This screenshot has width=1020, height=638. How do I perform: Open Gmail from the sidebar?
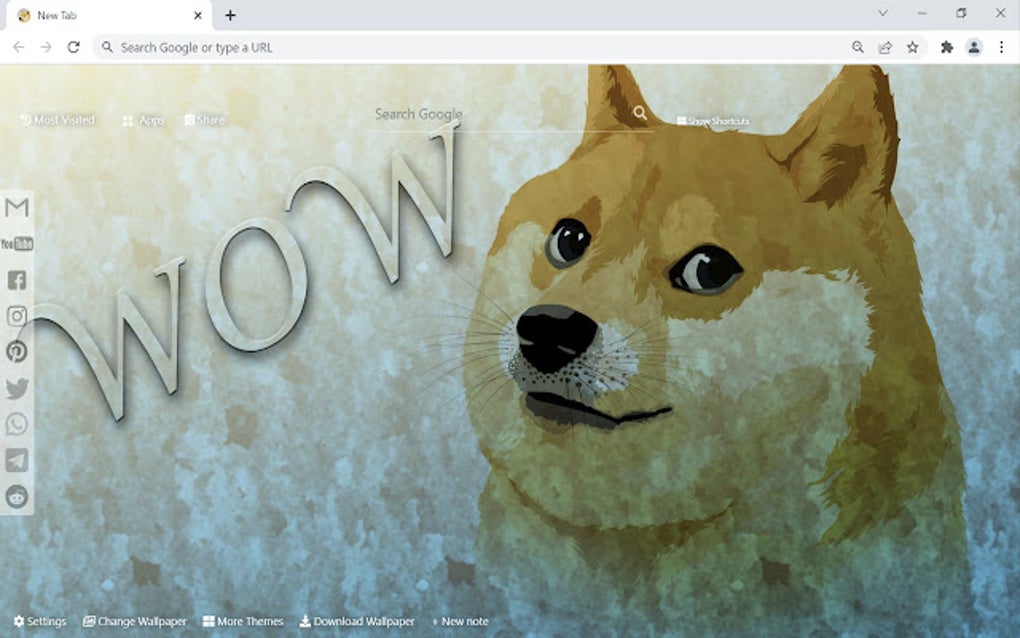[15, 206]
